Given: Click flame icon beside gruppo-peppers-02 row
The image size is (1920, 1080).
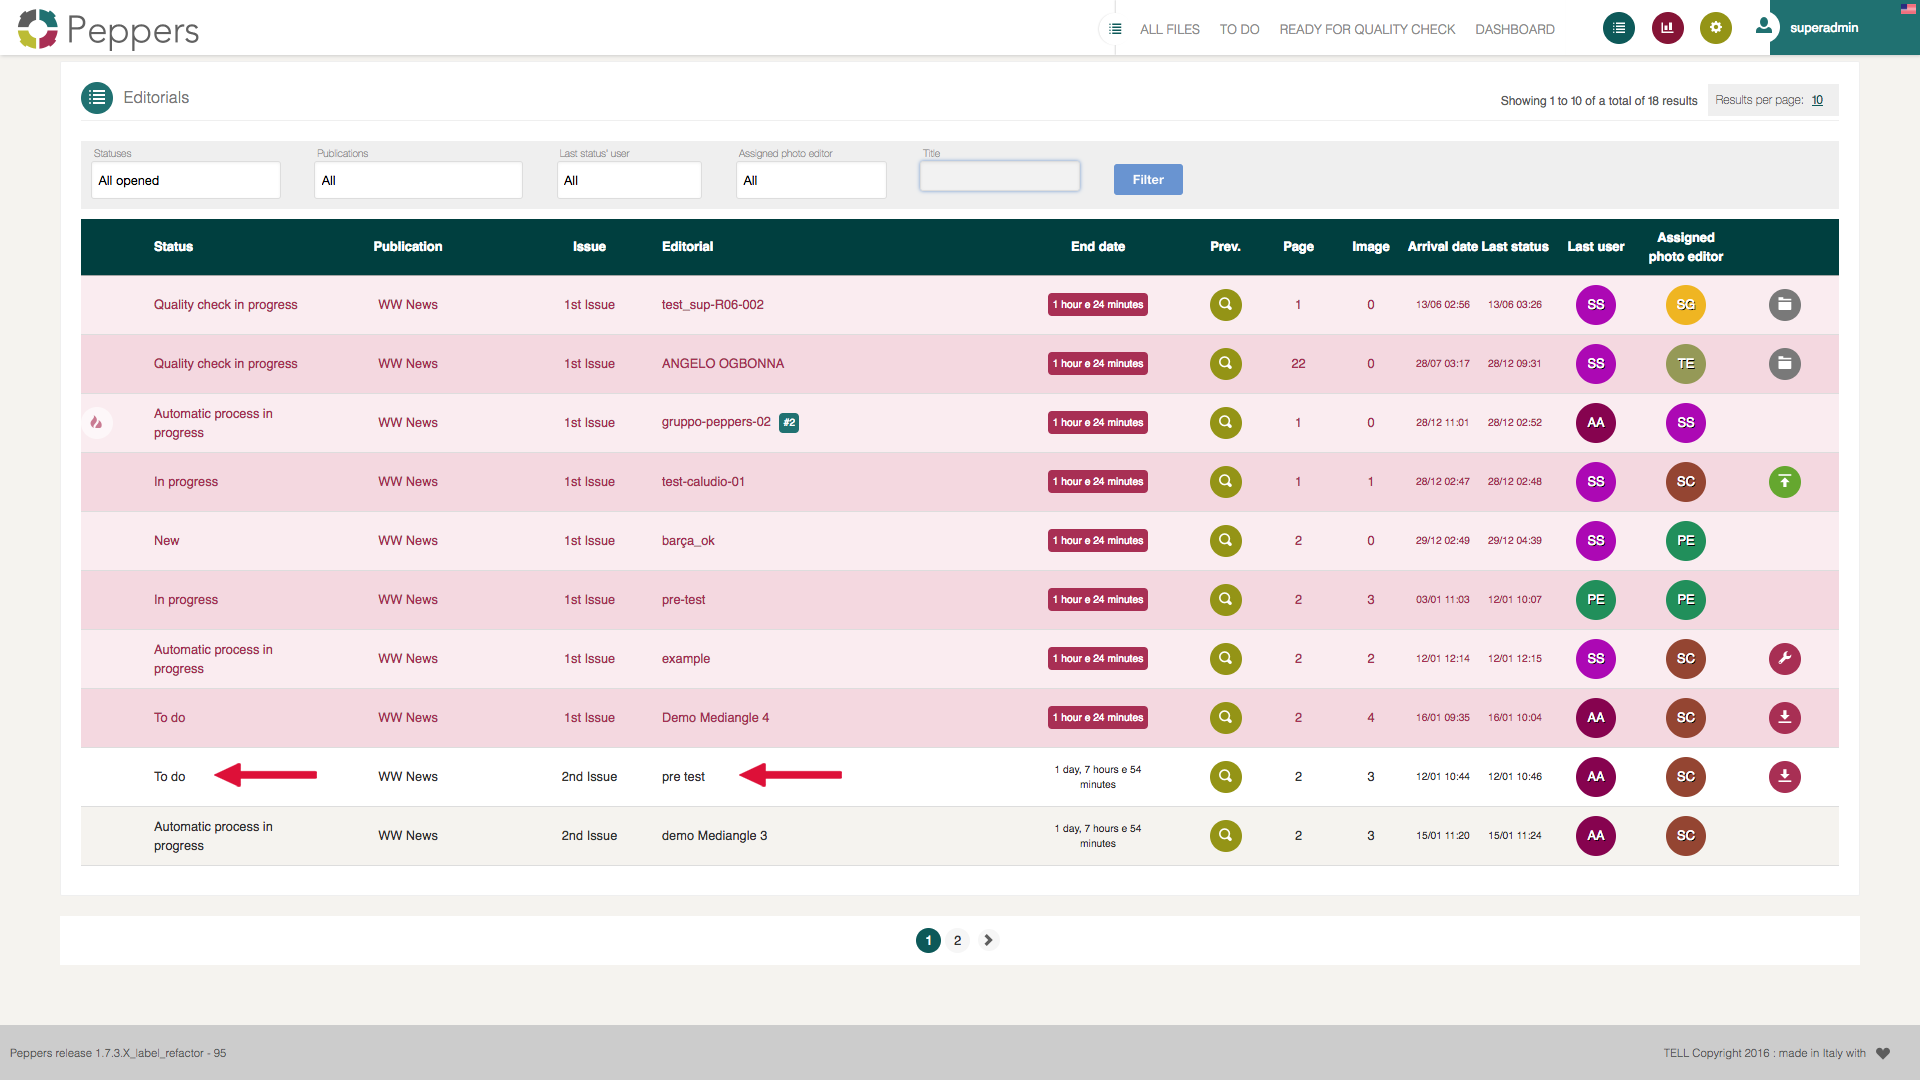Looking at the screenshot, I should click(97, 423).
